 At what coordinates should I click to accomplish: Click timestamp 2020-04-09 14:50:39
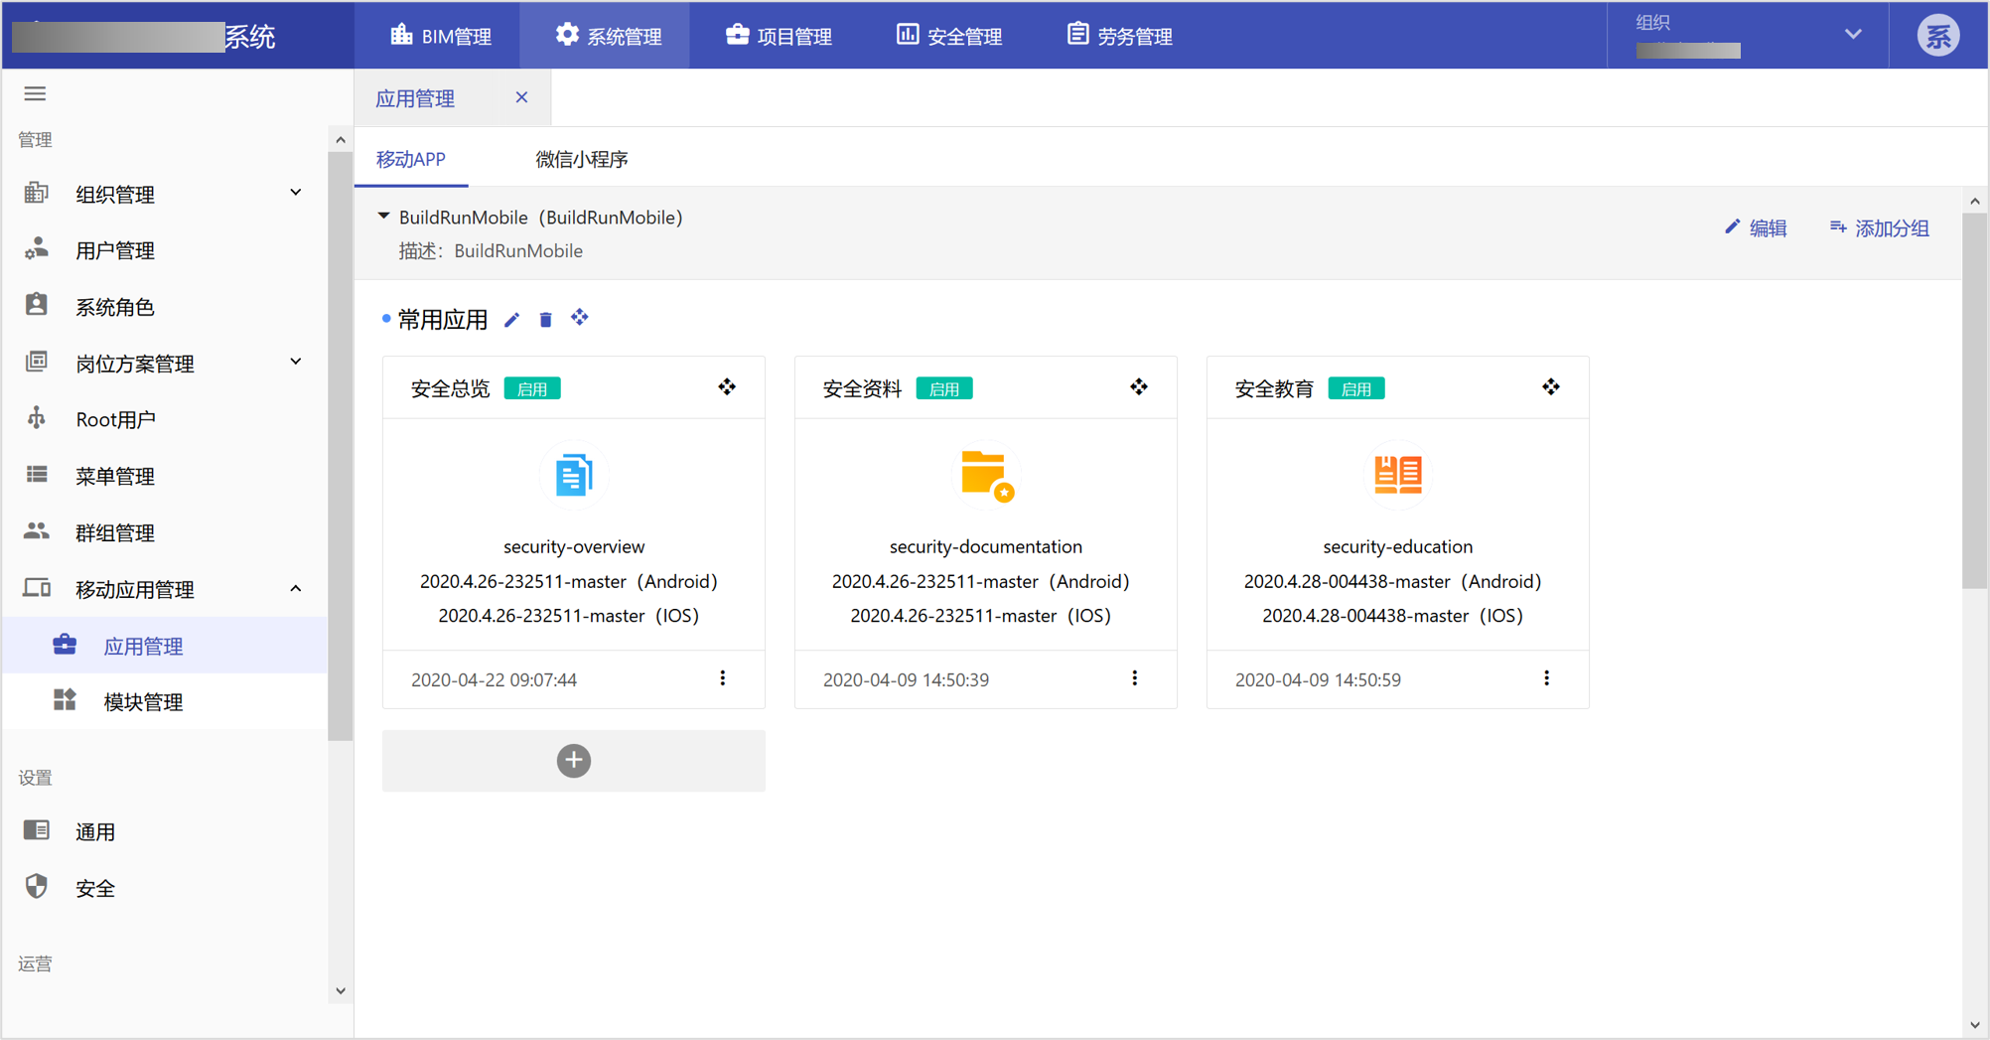(x=906, y=680)
